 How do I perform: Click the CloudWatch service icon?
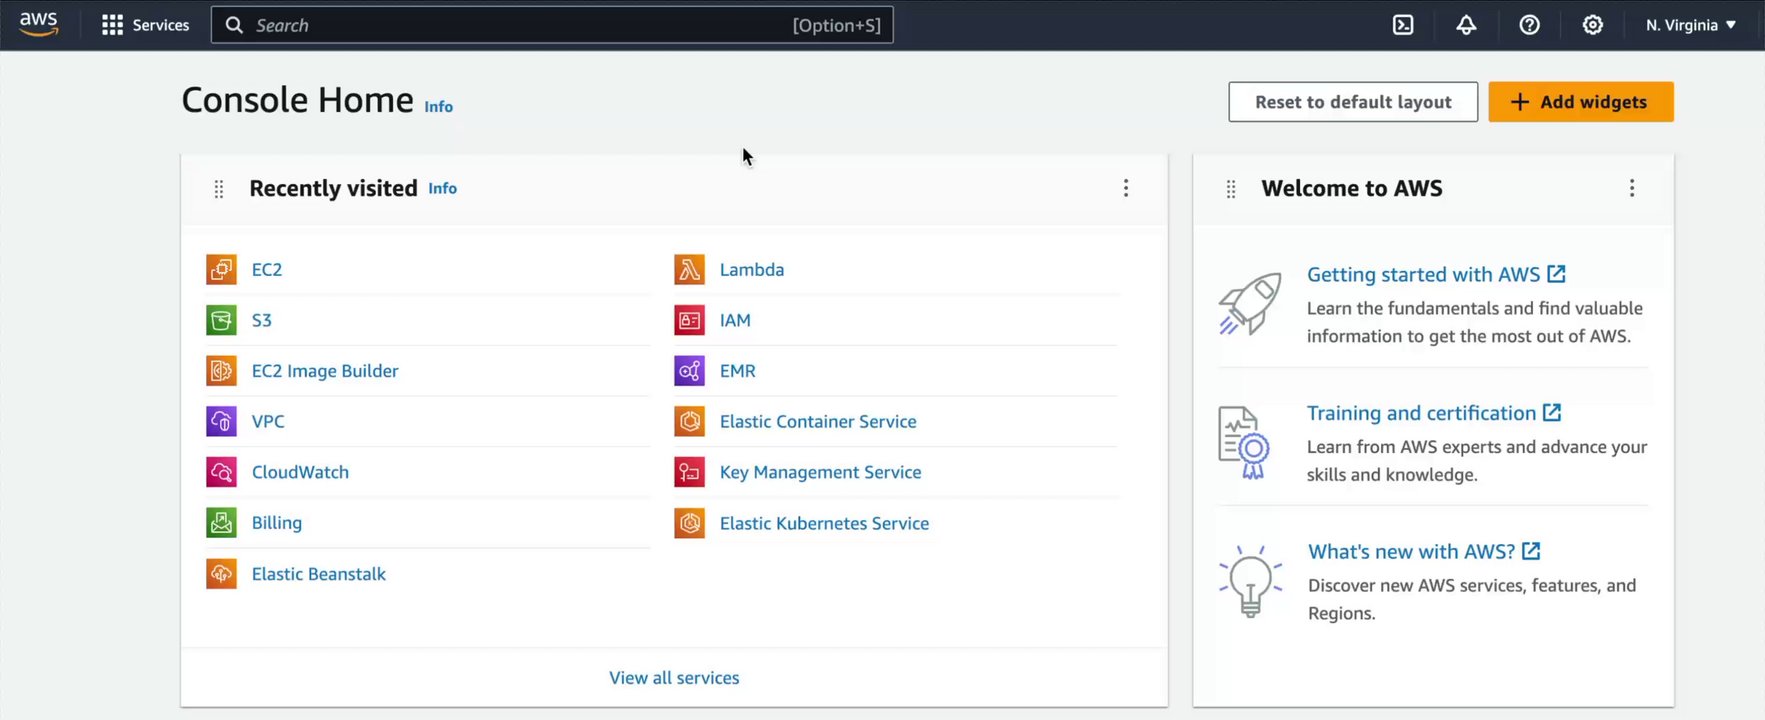tap(221, 472)
